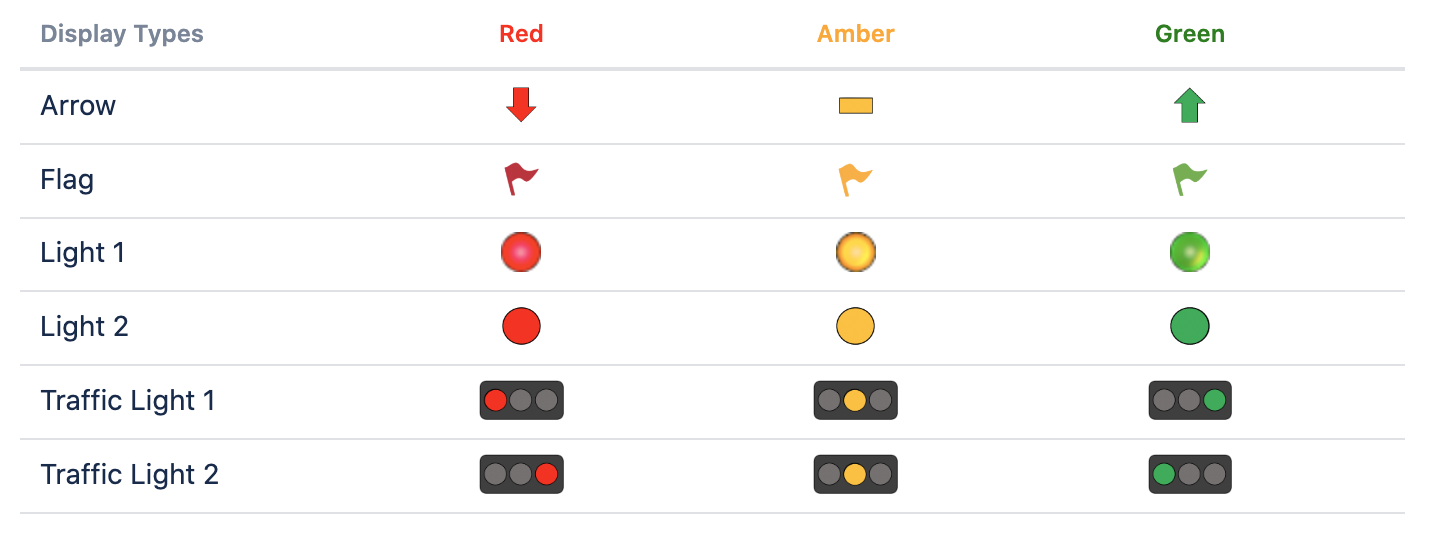Viewport: 1432px width, 546px height.
Task: Click the red Traffic Light 1 icon
Action: pos(521,400)
